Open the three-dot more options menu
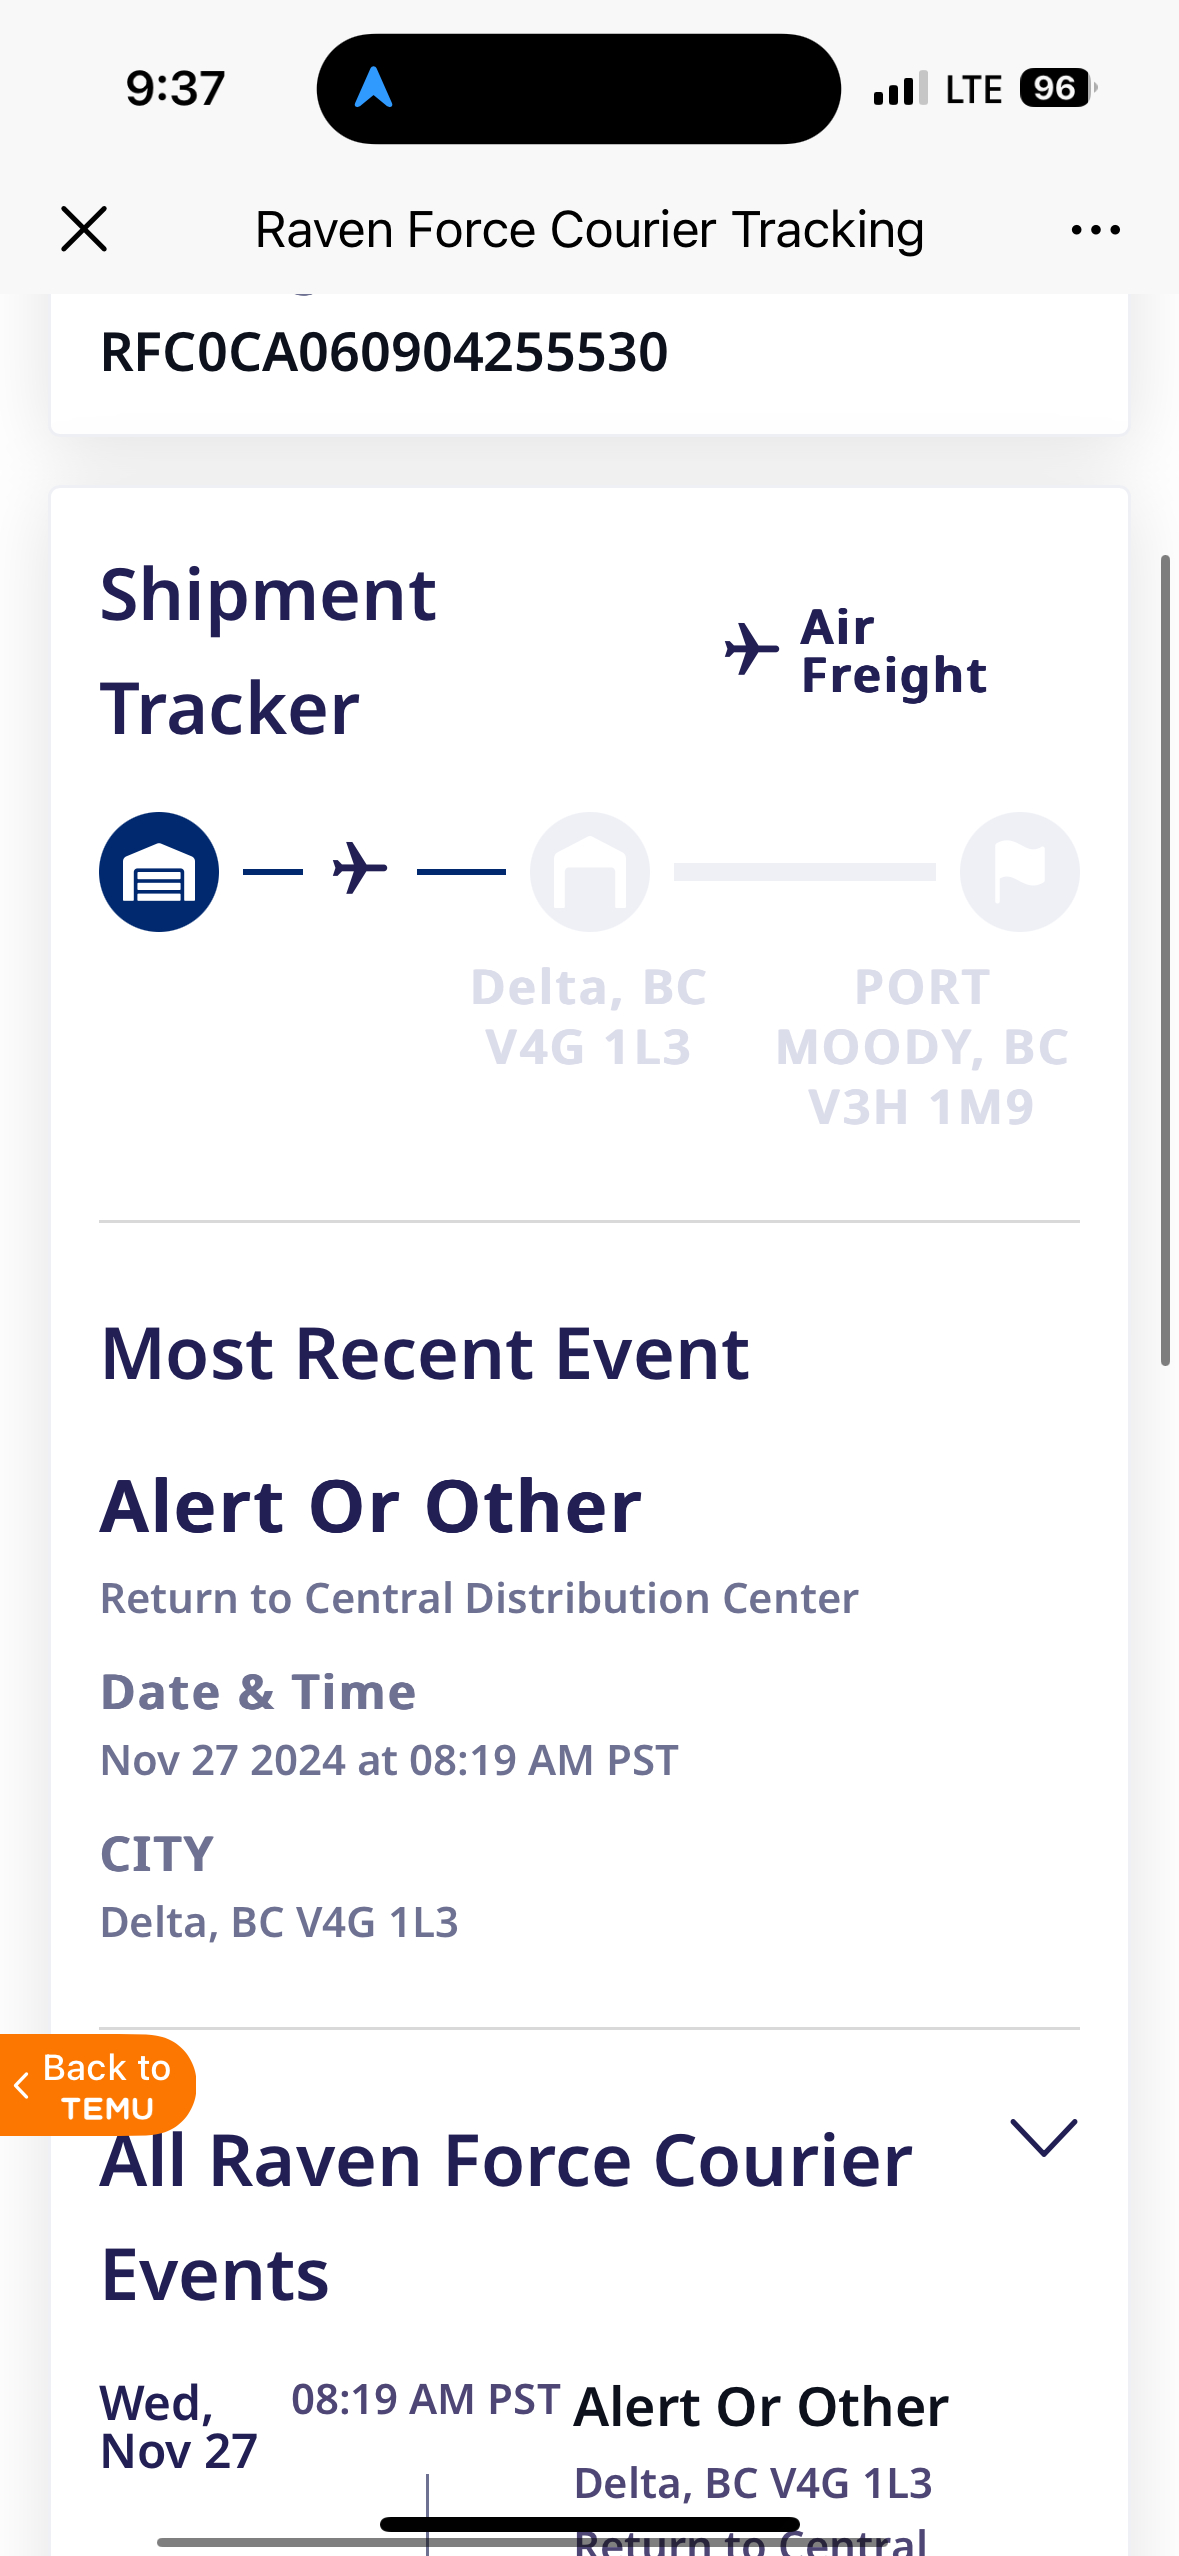The width and height of the screenshot is (1179, 2556). [1095, 230]
